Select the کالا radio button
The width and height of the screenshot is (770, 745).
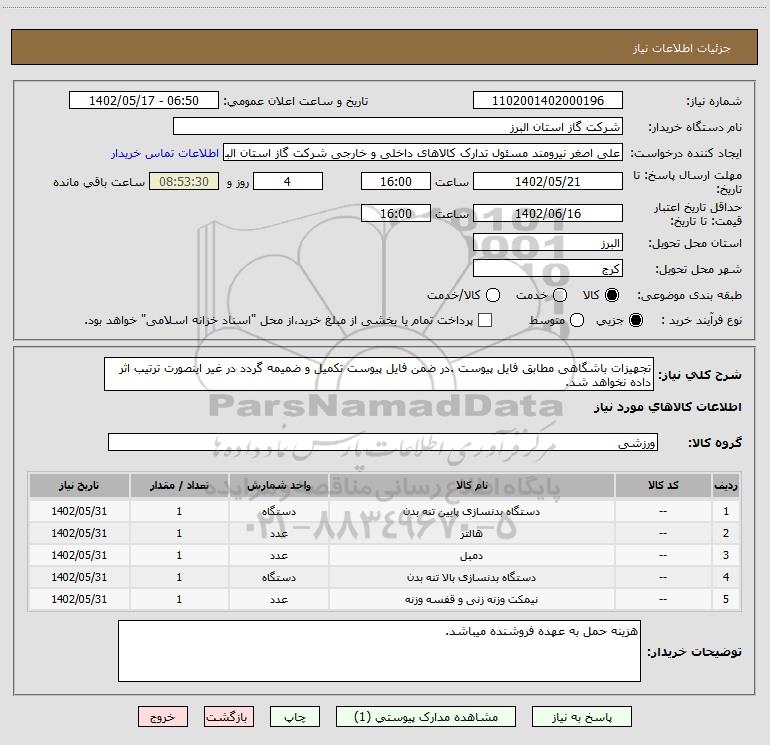(x=612, y=295)
